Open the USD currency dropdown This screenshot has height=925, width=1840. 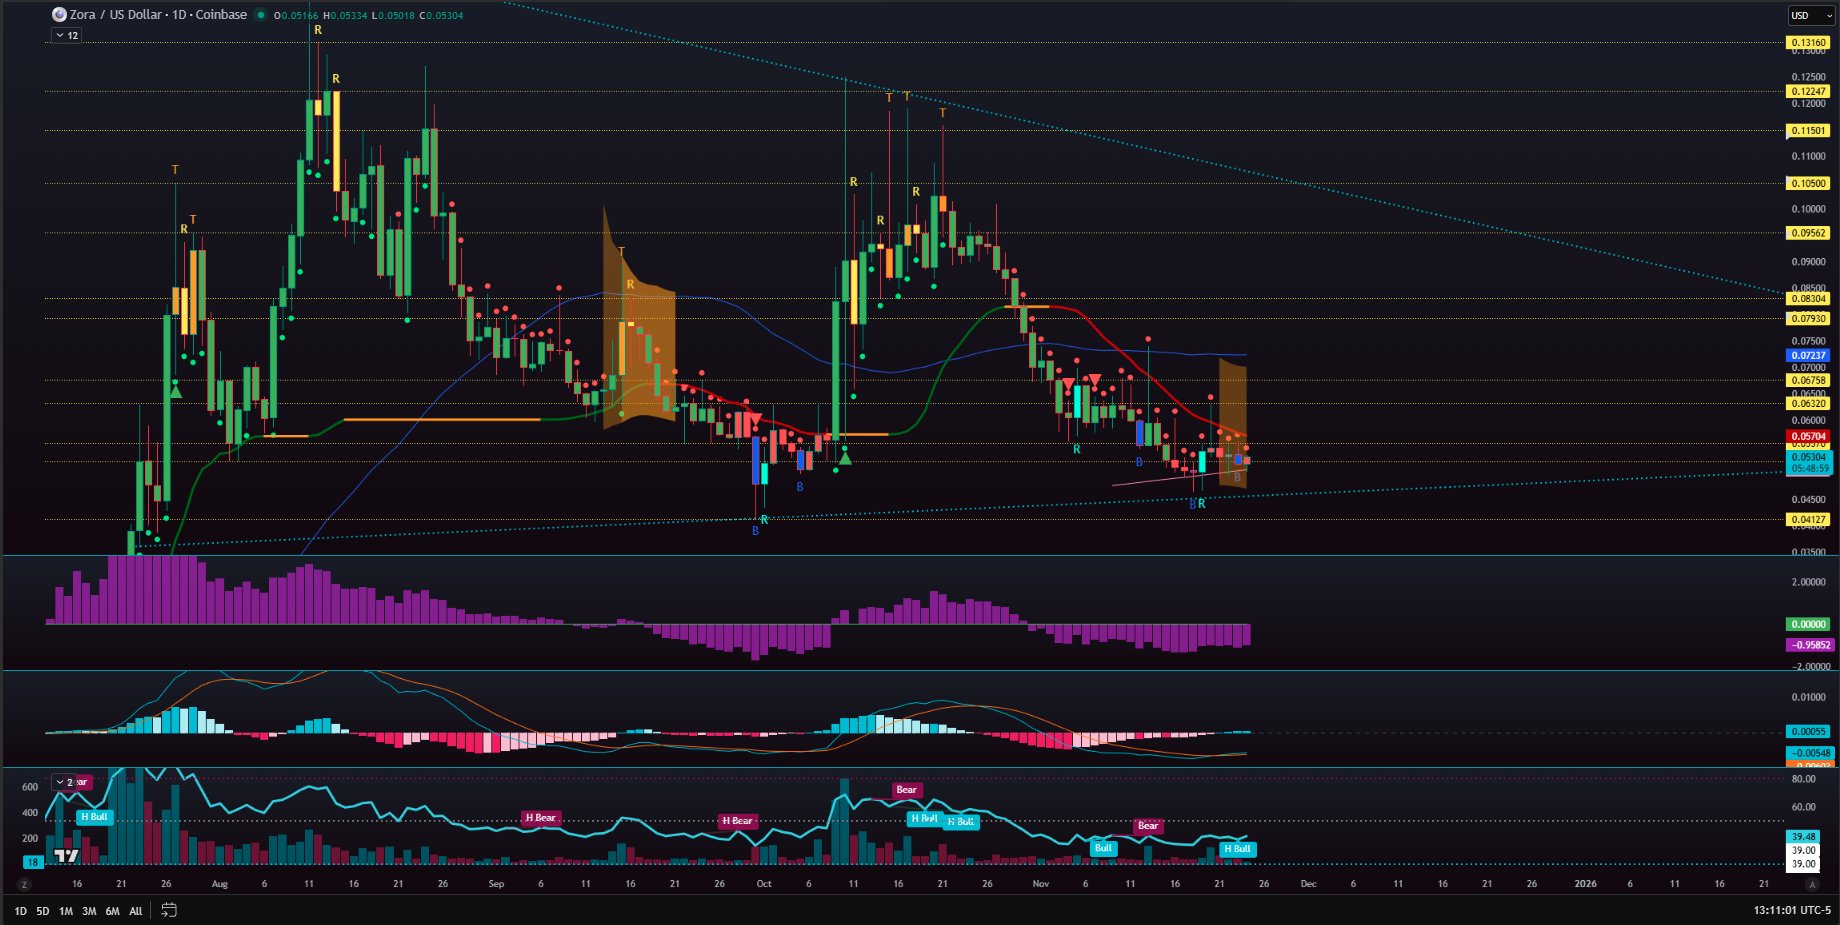[x=1811, y=16]
